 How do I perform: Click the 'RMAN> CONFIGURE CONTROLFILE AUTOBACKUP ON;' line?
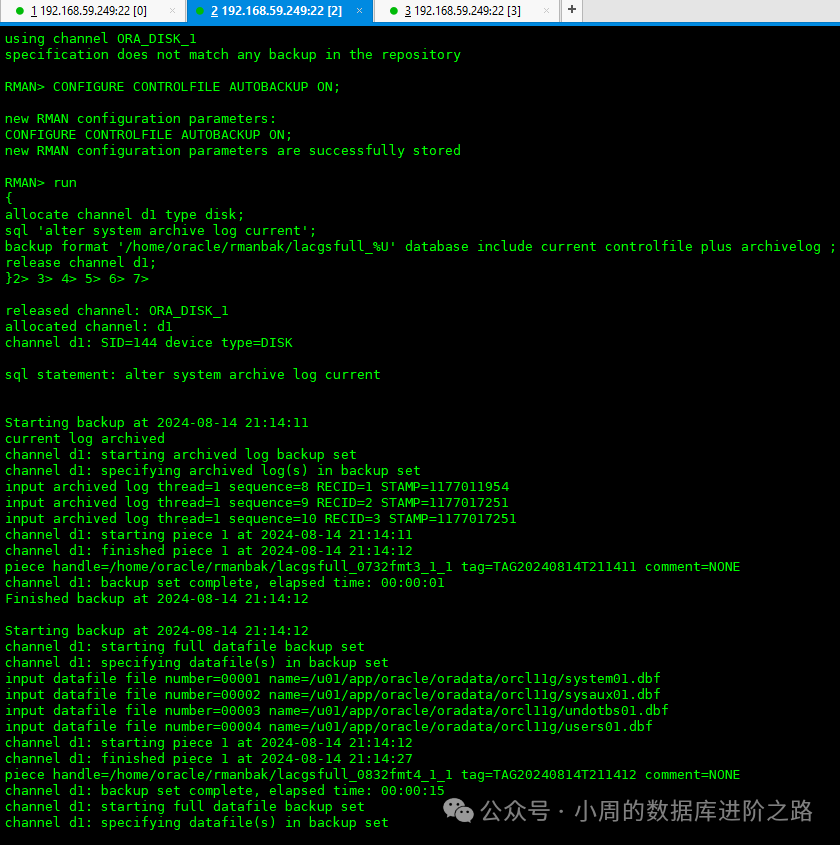172,87
